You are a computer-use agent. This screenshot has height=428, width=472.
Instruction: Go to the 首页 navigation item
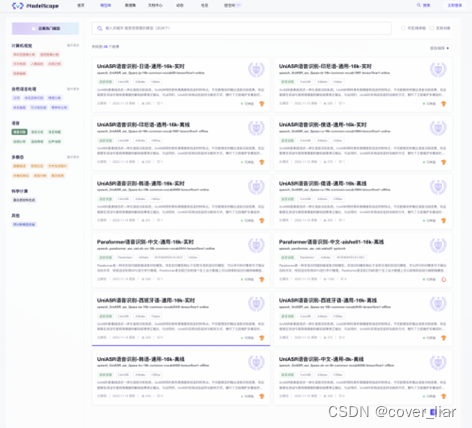[81, 5]
